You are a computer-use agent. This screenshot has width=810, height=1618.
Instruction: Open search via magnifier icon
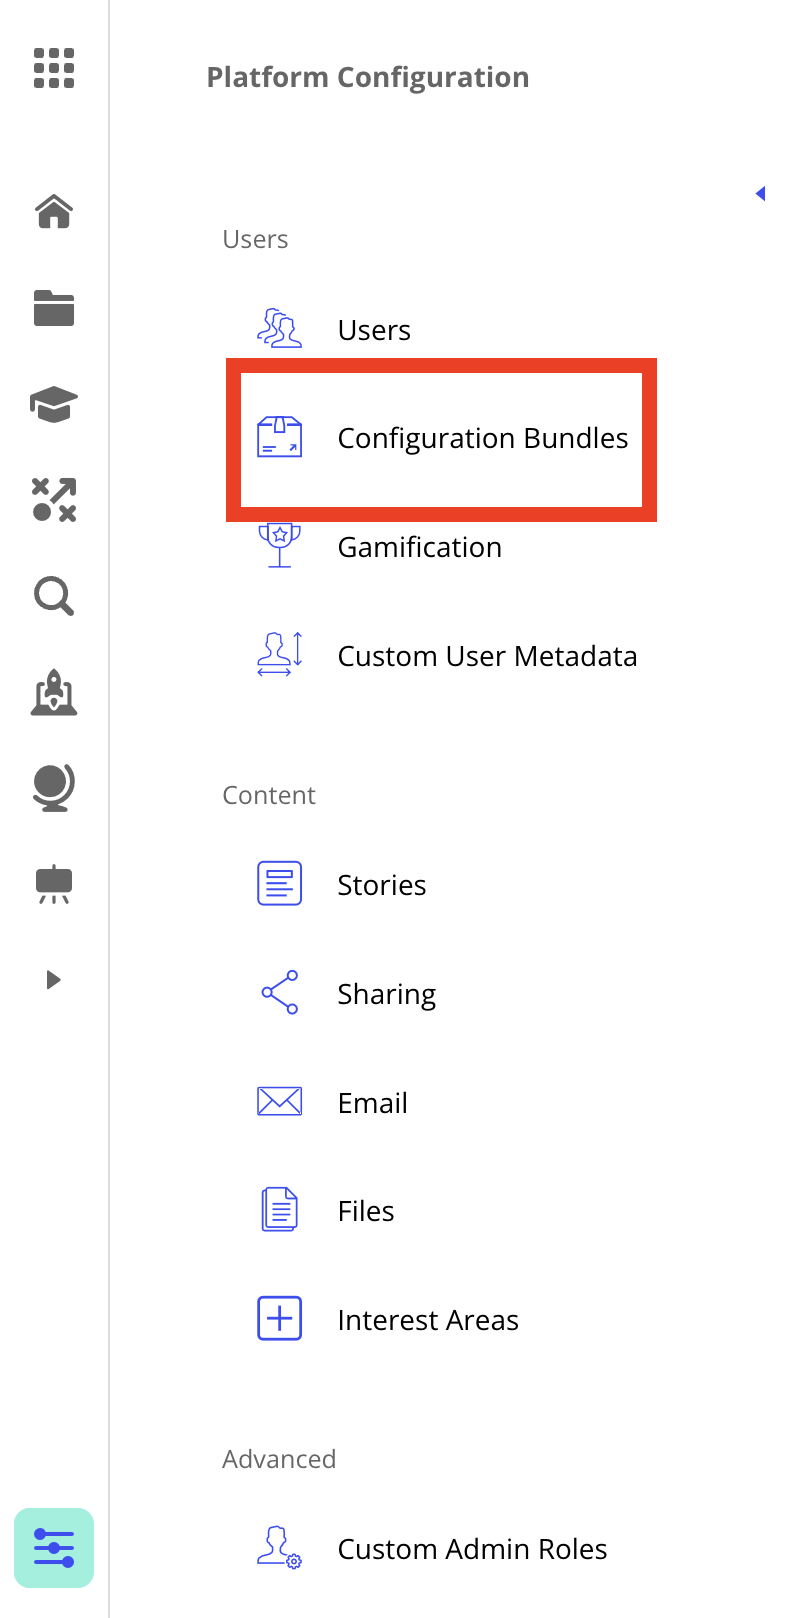pyautogui.click(x=54, y=596)
